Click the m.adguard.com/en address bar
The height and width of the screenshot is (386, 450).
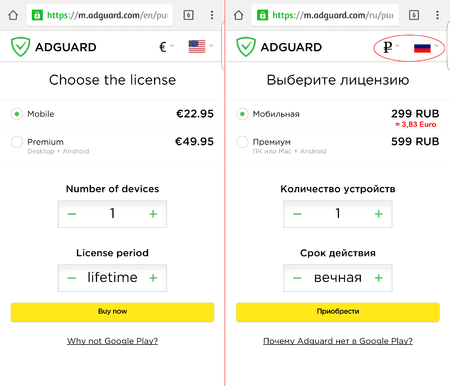tap(100, 15)
